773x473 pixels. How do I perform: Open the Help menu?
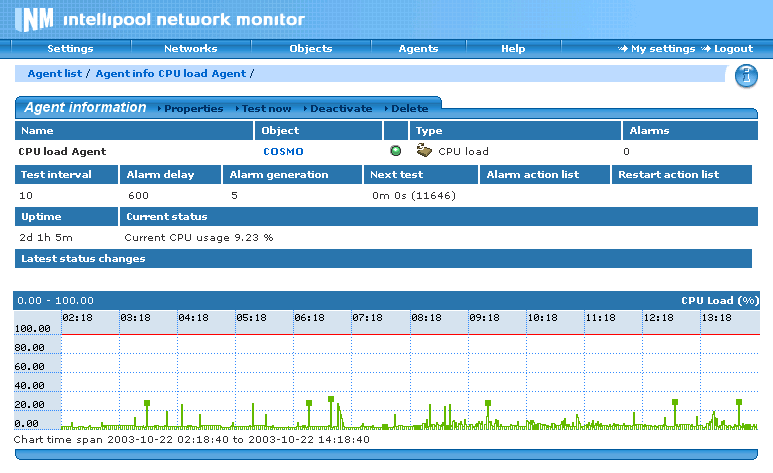513,48
